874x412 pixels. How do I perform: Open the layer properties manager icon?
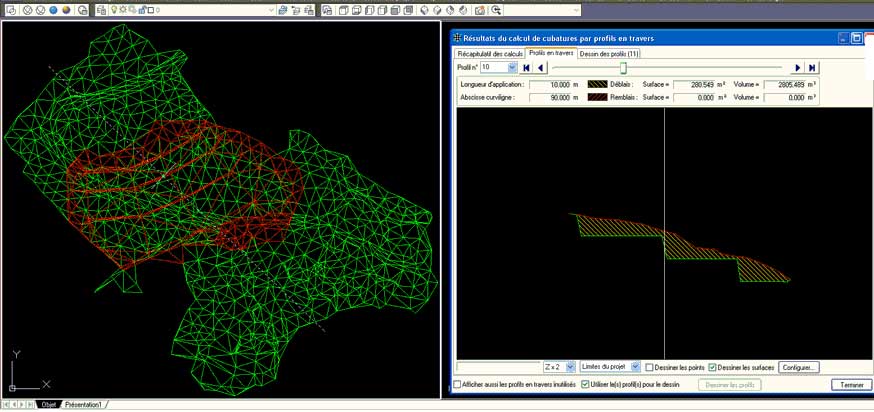pos(101,10)
